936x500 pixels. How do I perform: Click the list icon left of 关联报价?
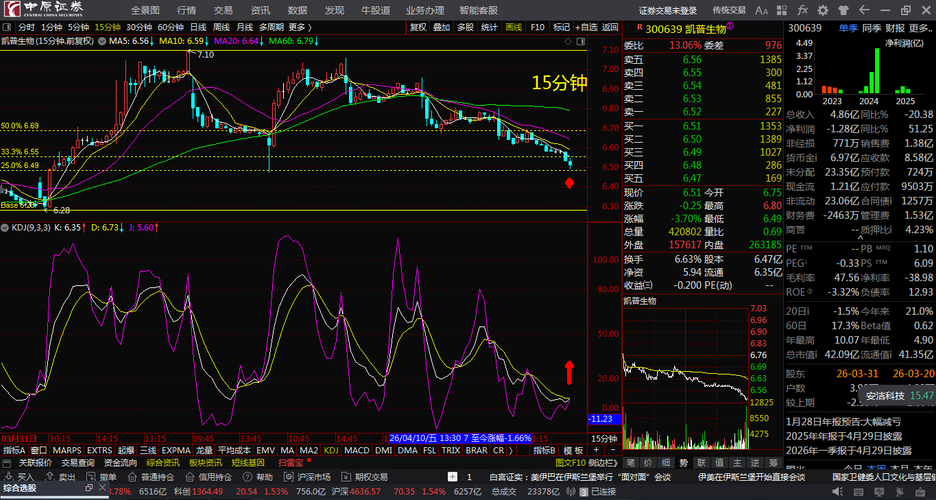coord(7,463)
